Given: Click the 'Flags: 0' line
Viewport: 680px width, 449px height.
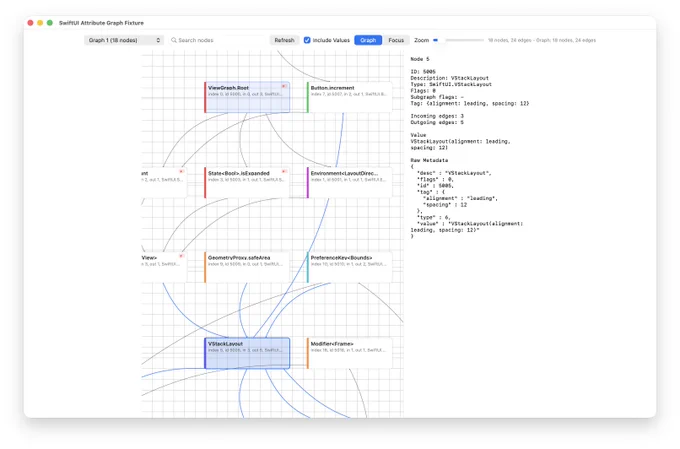Looking at the screenshot, I should pos(423,91).
